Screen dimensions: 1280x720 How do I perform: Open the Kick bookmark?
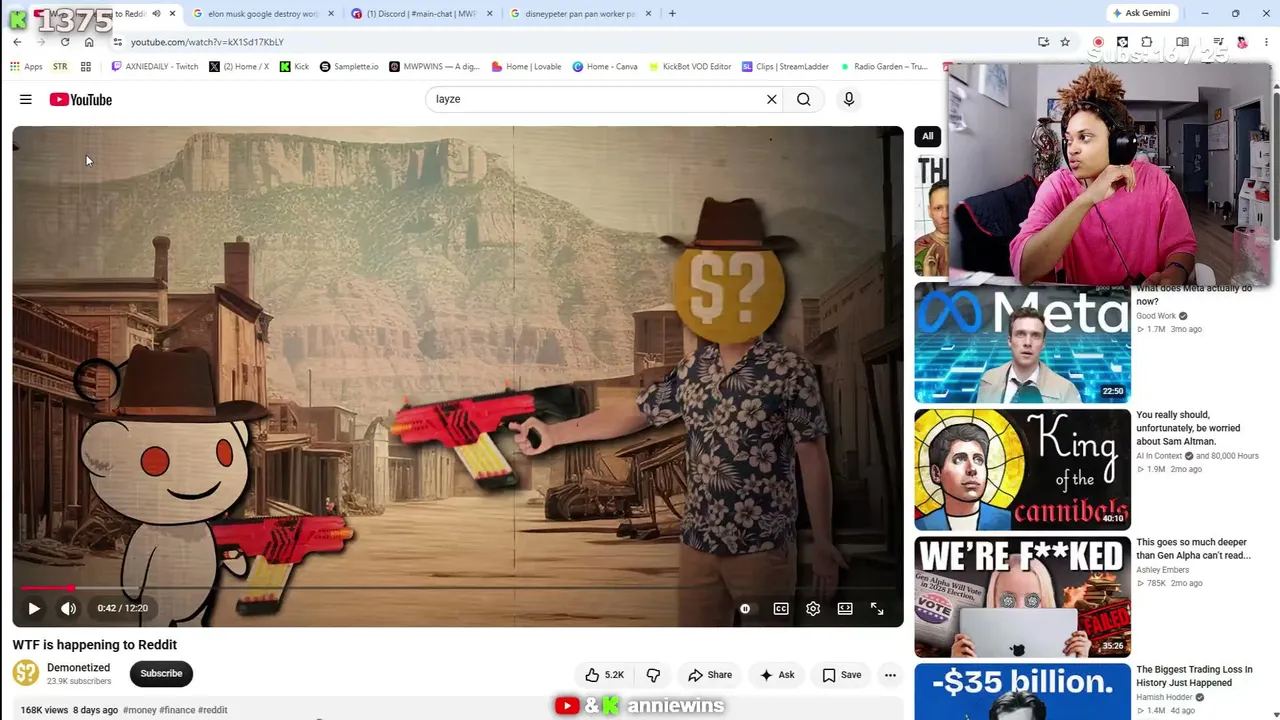(295, 67)
